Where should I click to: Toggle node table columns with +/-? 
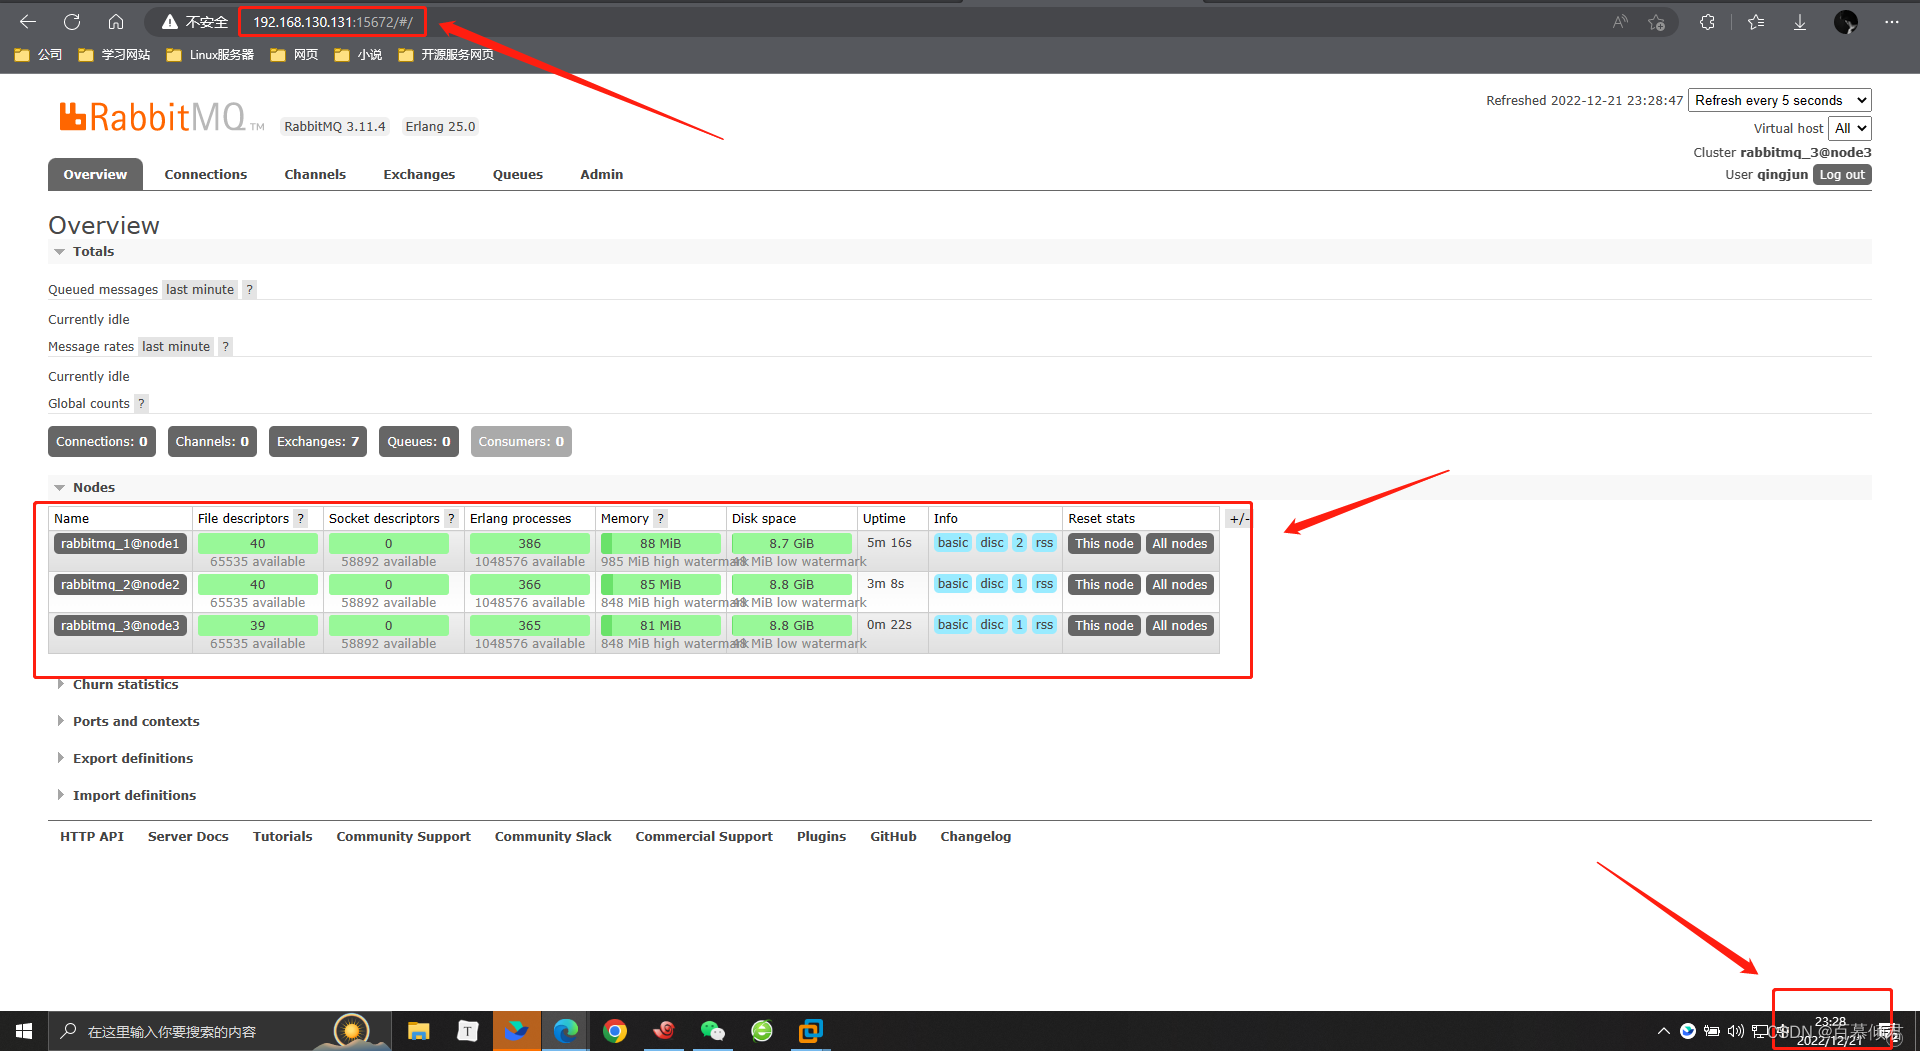(1238, 519)
